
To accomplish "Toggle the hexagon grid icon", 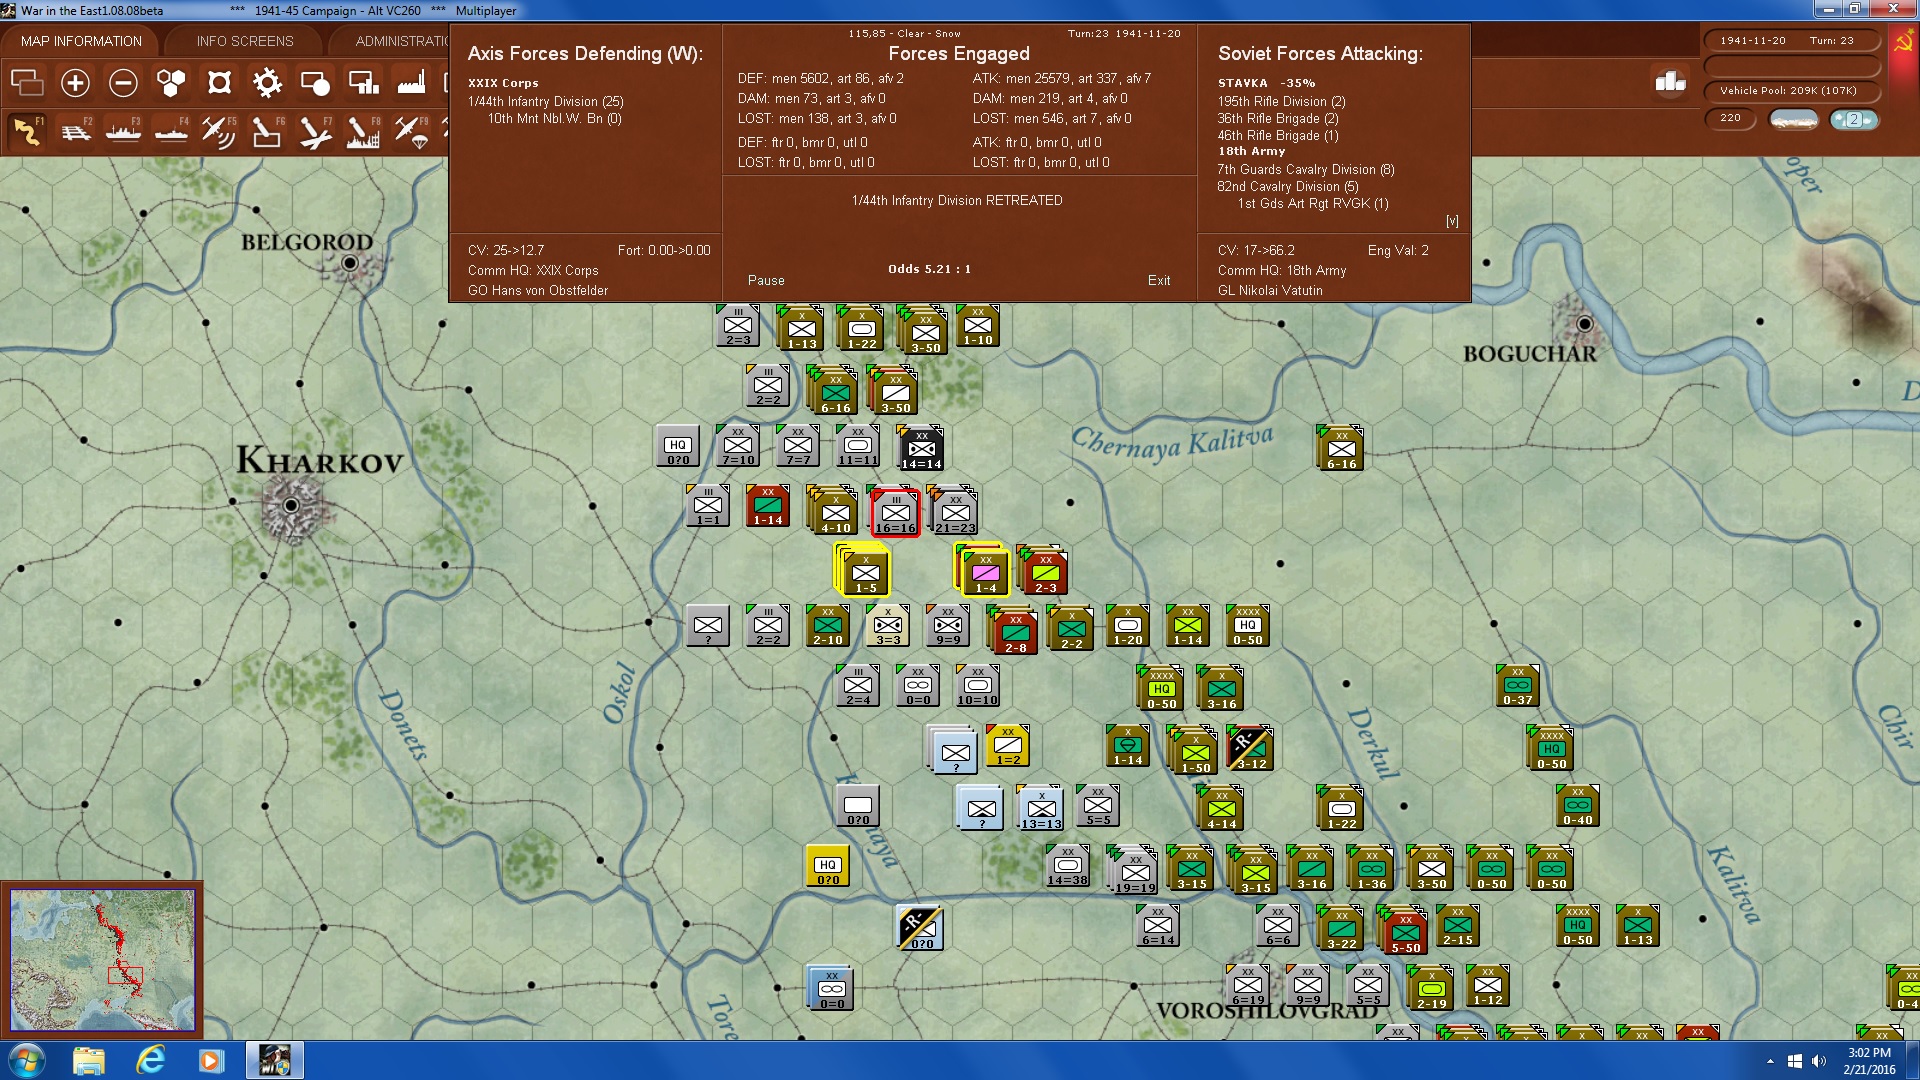I will tap(171, 83).
